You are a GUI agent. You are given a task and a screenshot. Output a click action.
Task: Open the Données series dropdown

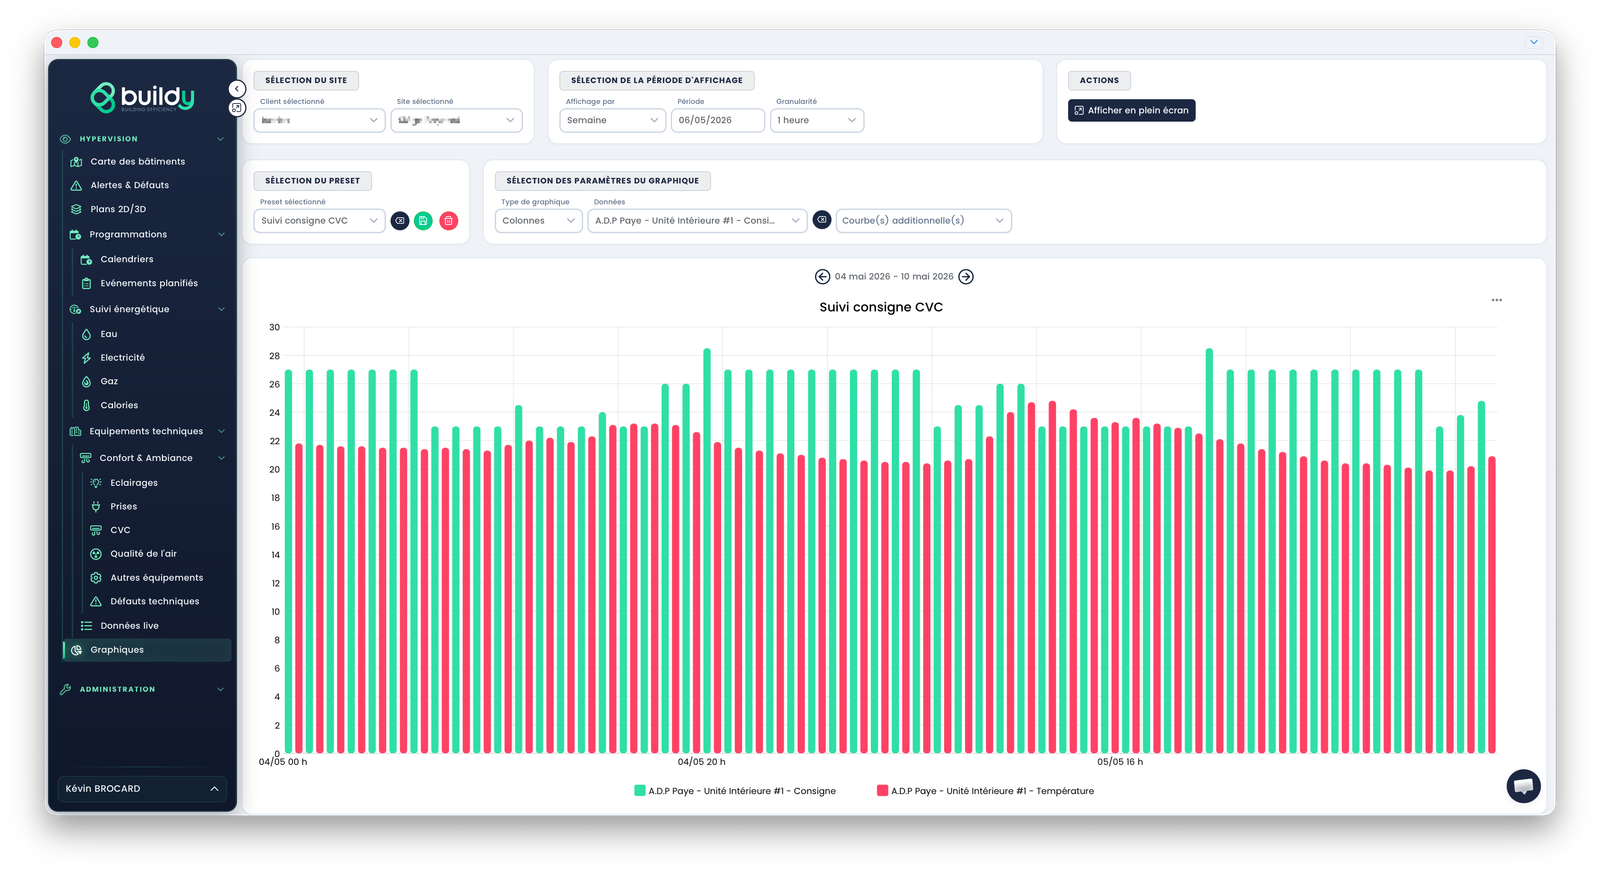click(697, 221)
